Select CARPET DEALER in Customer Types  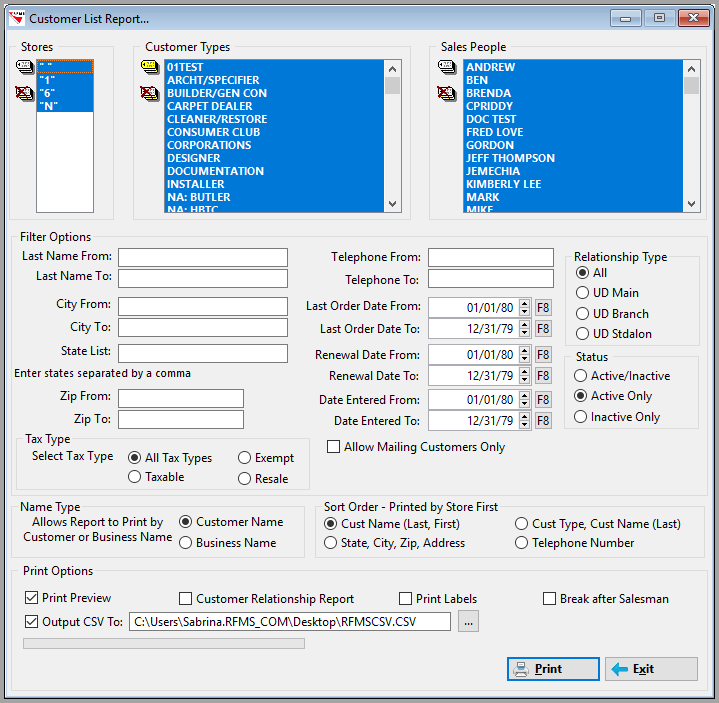(x=274, y=106)
